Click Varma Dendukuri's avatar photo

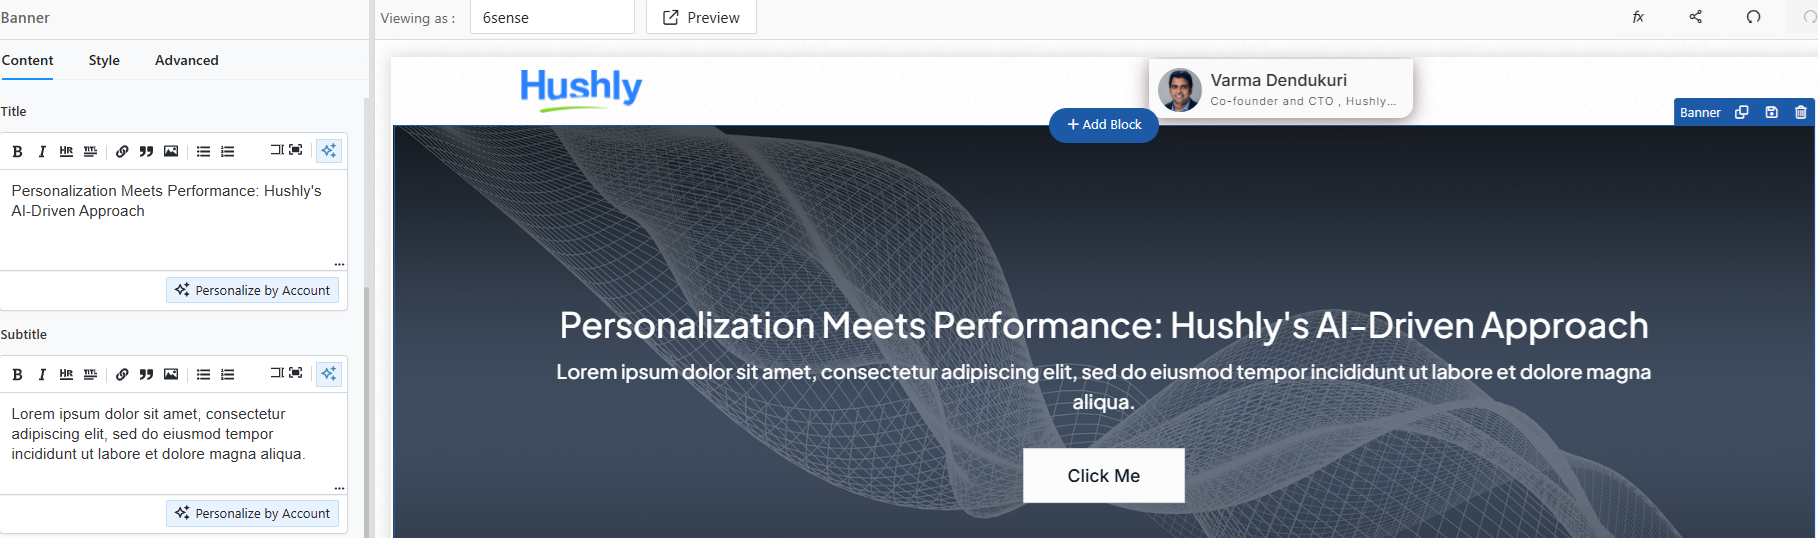tap(1180, 90)
